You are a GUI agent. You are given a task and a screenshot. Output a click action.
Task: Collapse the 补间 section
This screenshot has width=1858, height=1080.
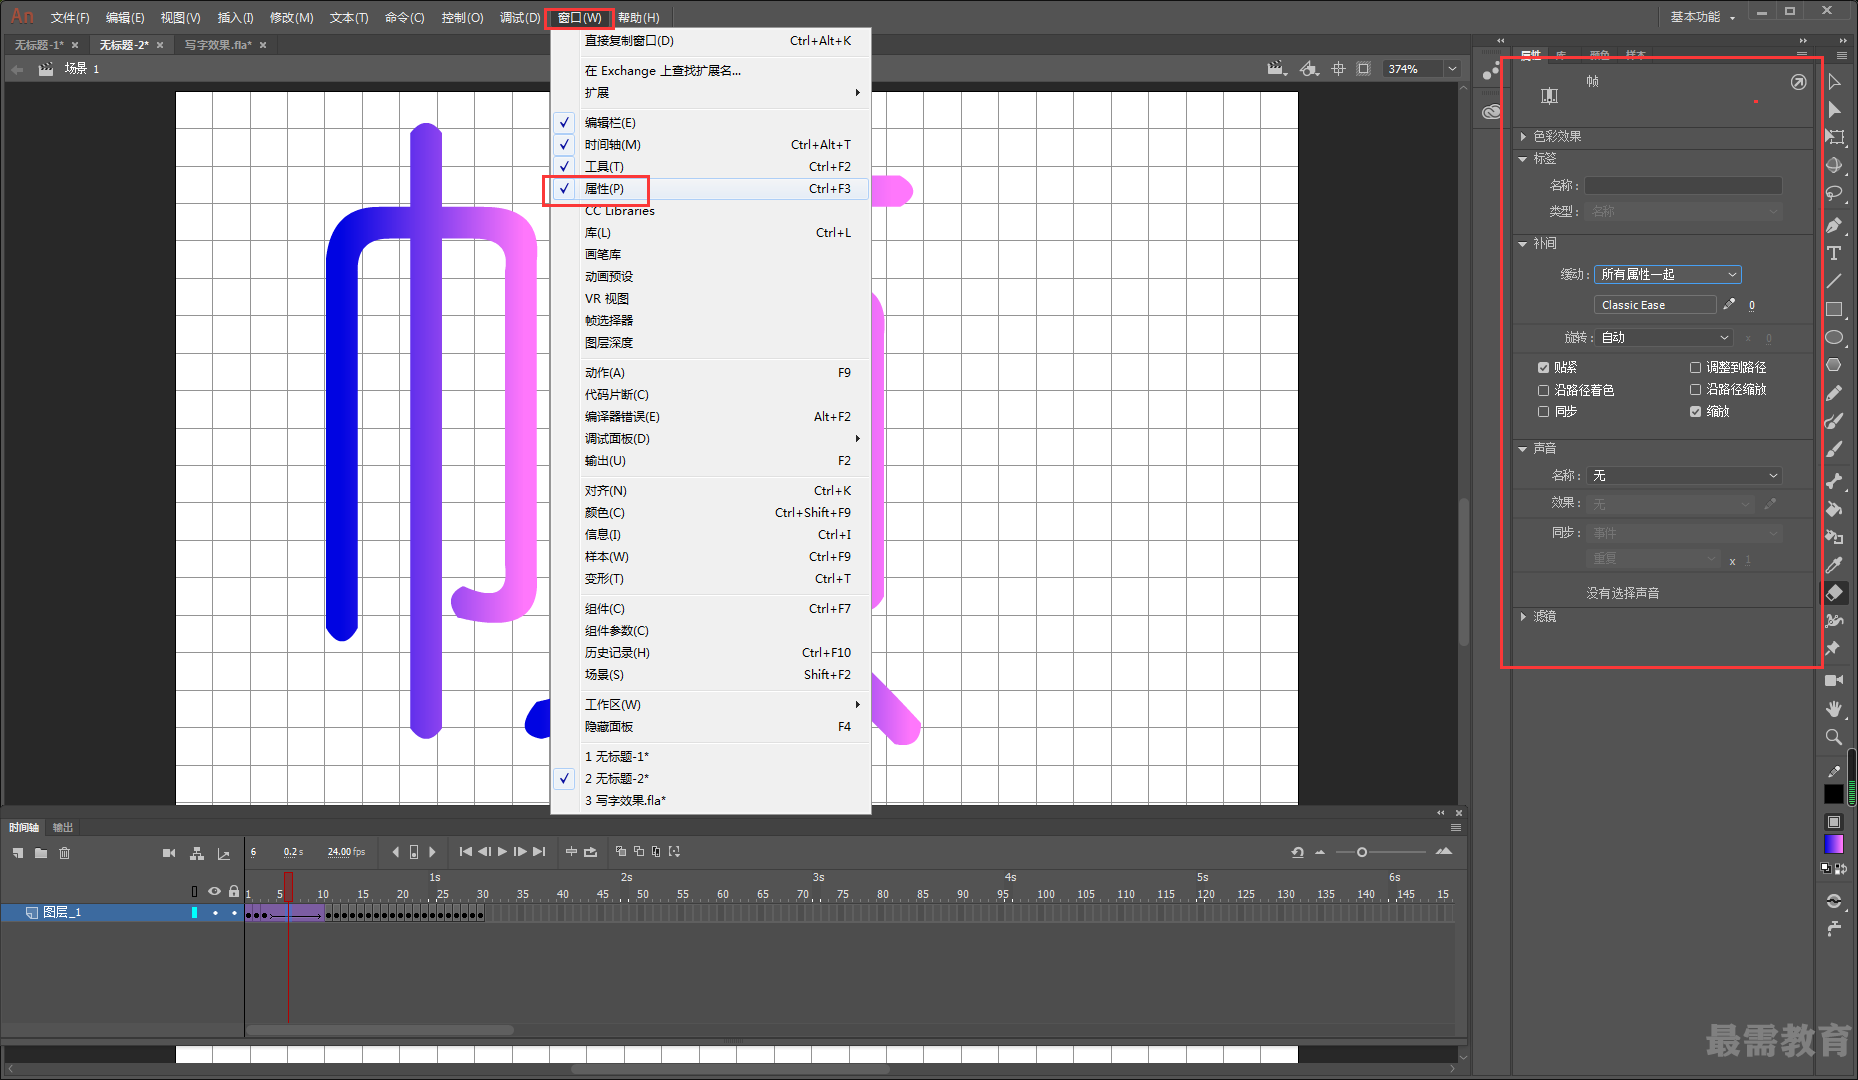1523,244
